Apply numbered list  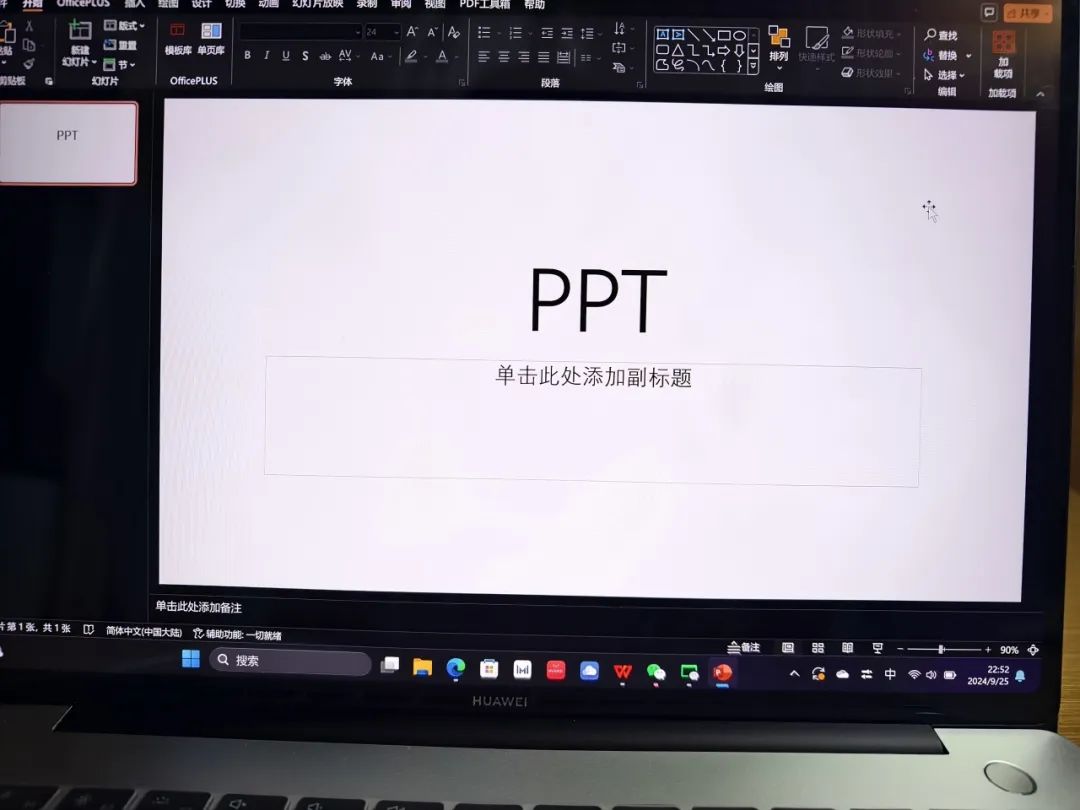pos(515,33)
